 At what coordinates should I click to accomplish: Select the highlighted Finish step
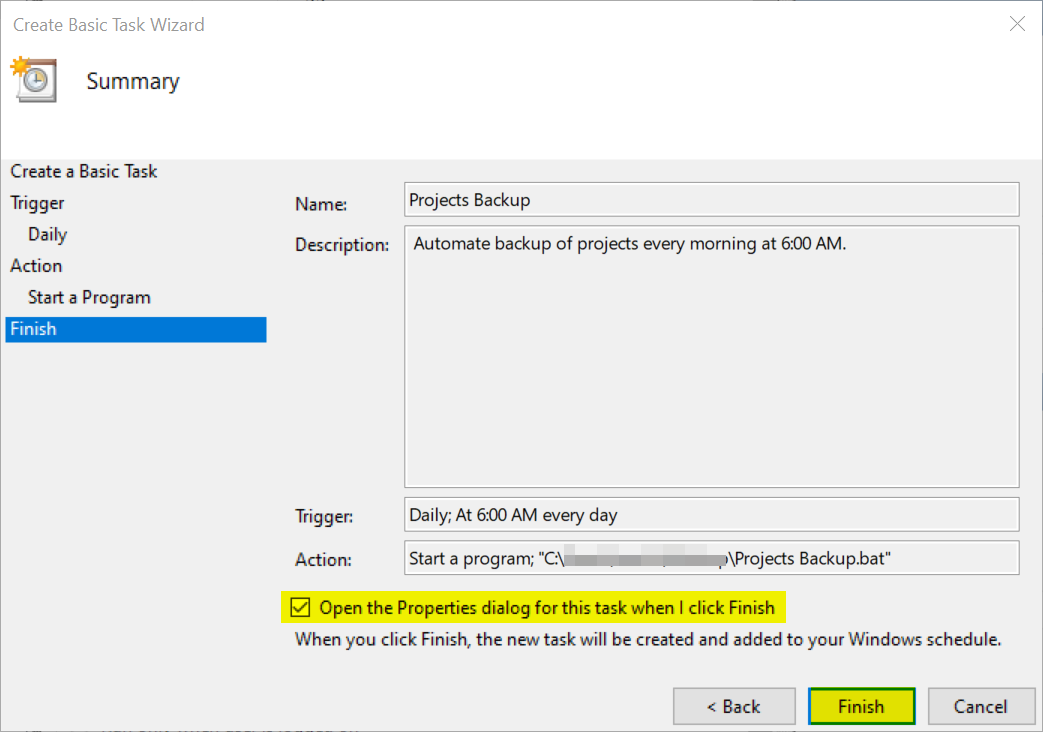point(136,329)
